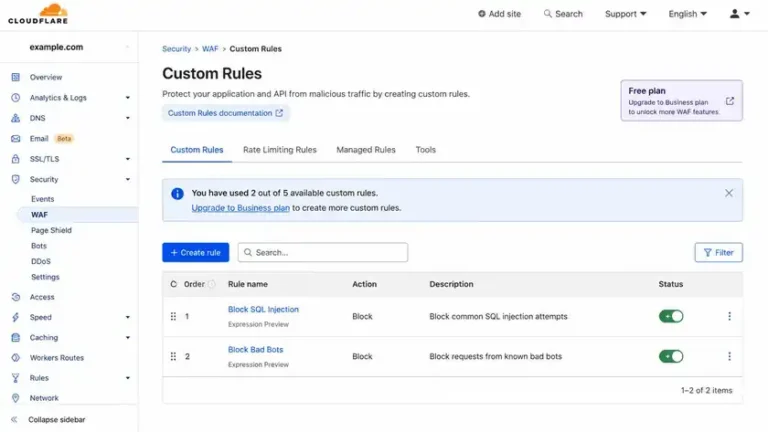Click the WAF breadcrumb link
This screenshot has width=768, height=432.
210,48
